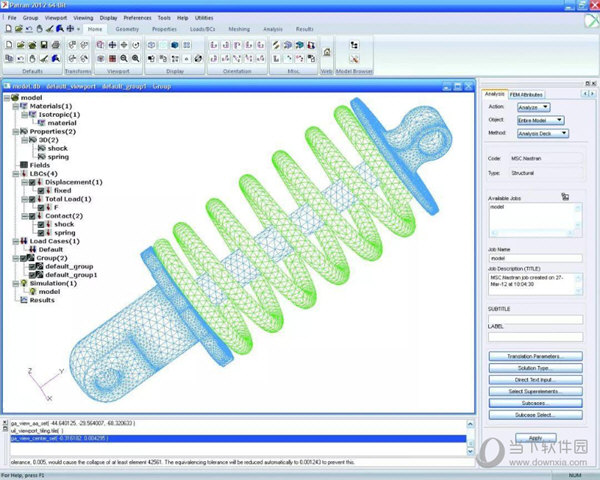Click the icon beside Available Jobs label
Viewport: 600px width, 480px height.
(565, 197)
